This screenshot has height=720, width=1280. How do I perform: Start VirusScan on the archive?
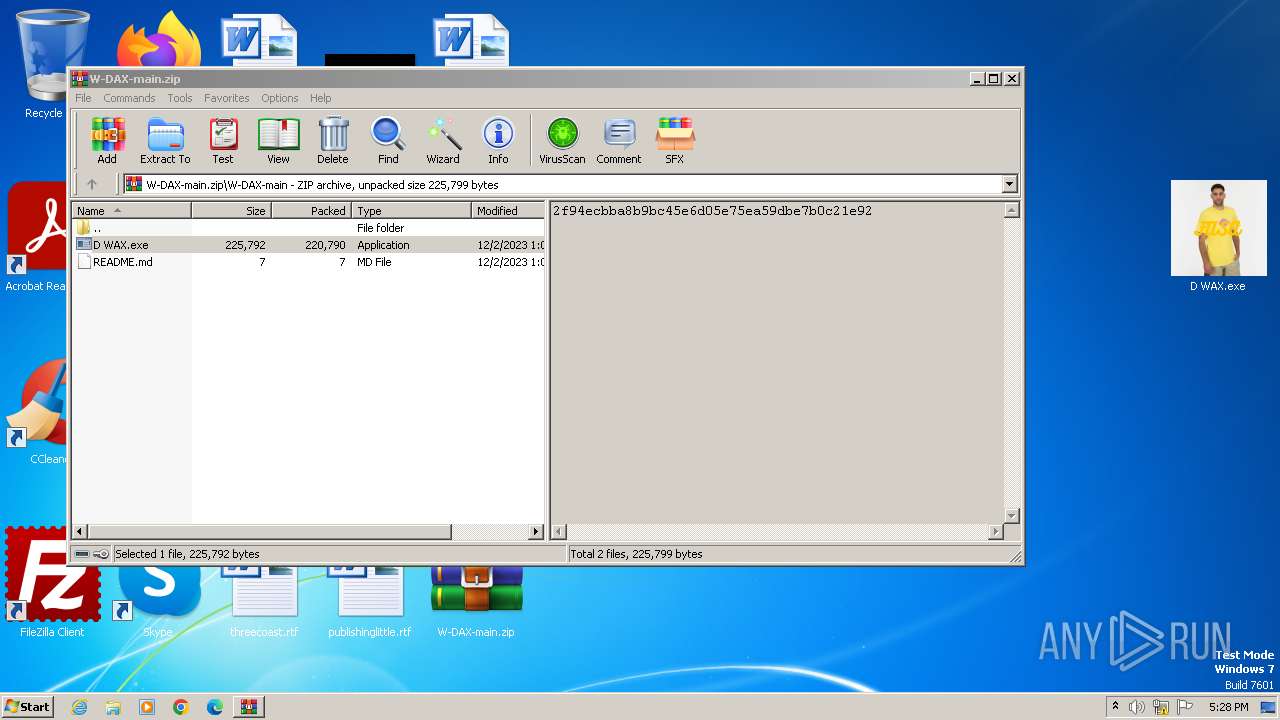[x=562, y=141]
